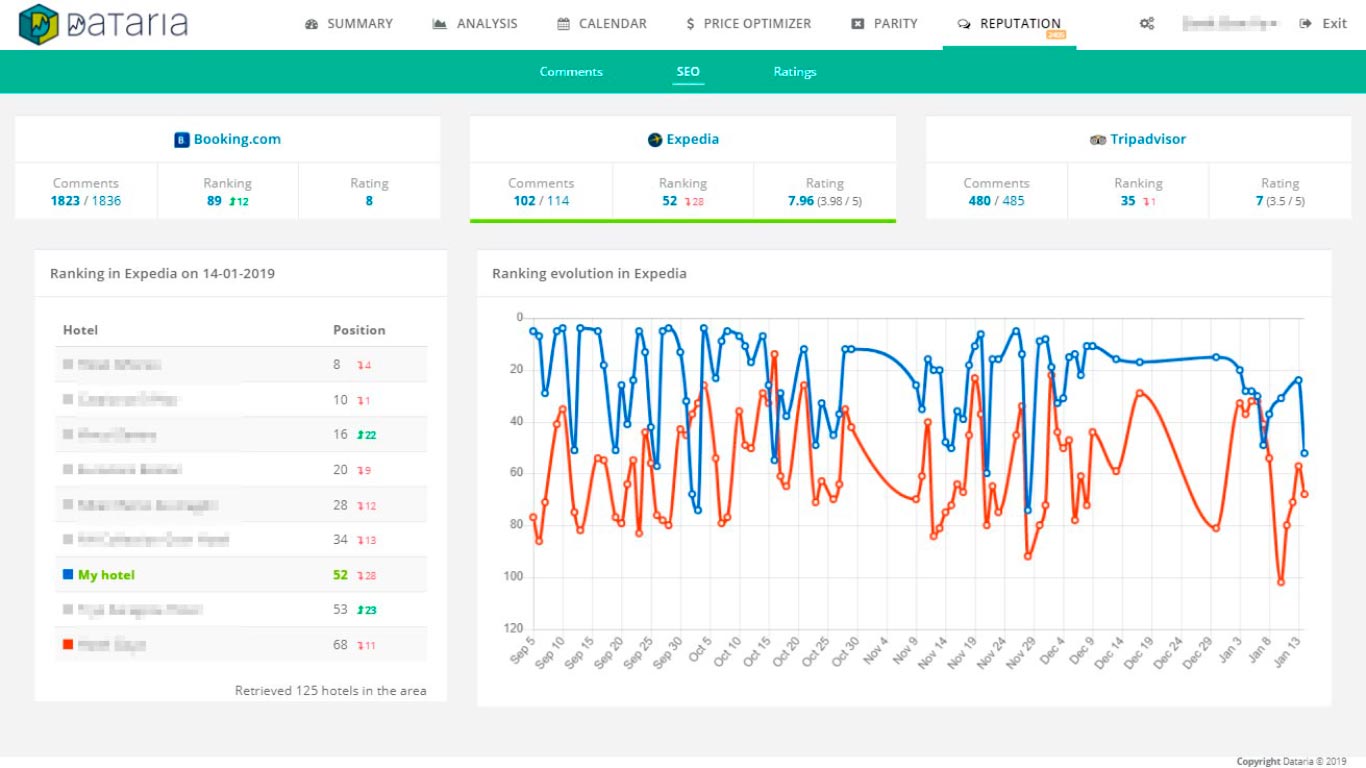This screenshot has width=1366, height=768.
Task: Click the green up arrow on position 53
Action: click(360, 611)
